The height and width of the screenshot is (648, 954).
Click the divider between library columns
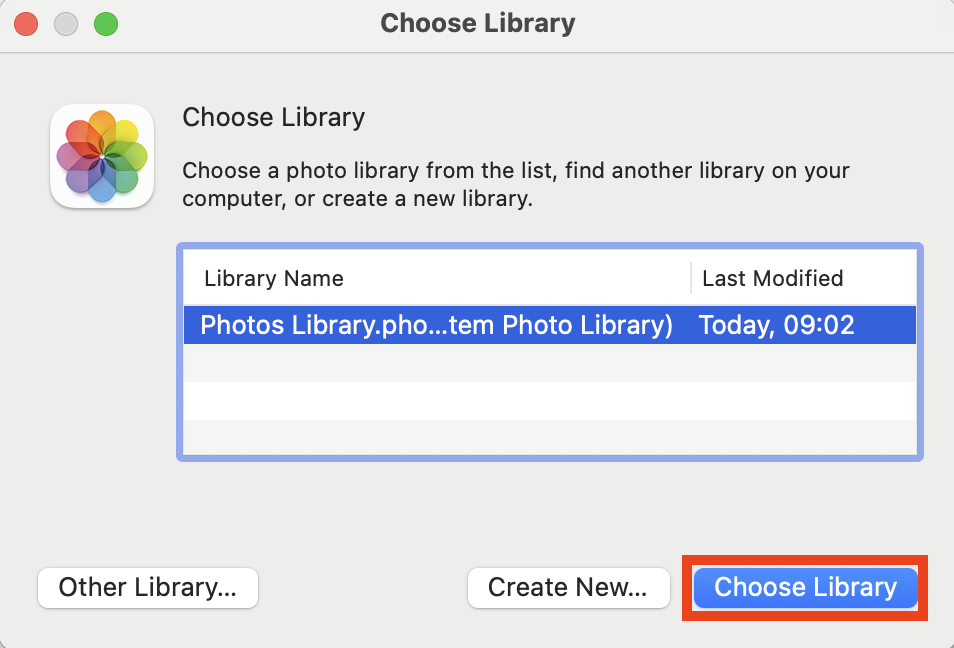click(691, 278)
